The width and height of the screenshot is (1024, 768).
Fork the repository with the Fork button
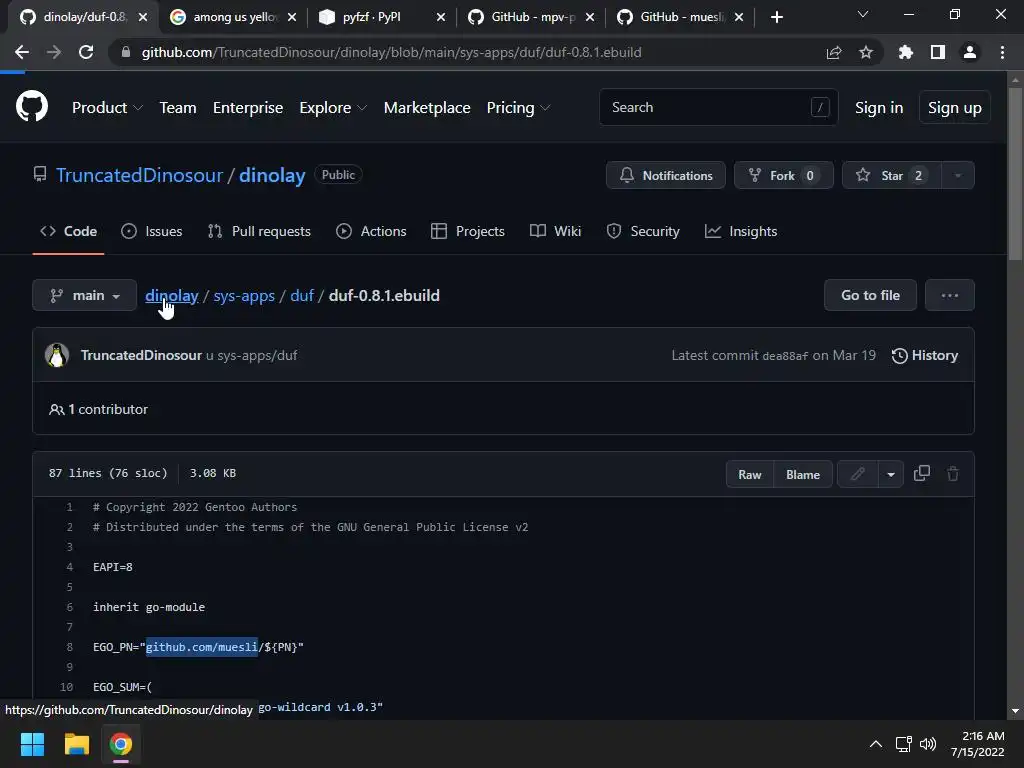(x=784, y=175)
